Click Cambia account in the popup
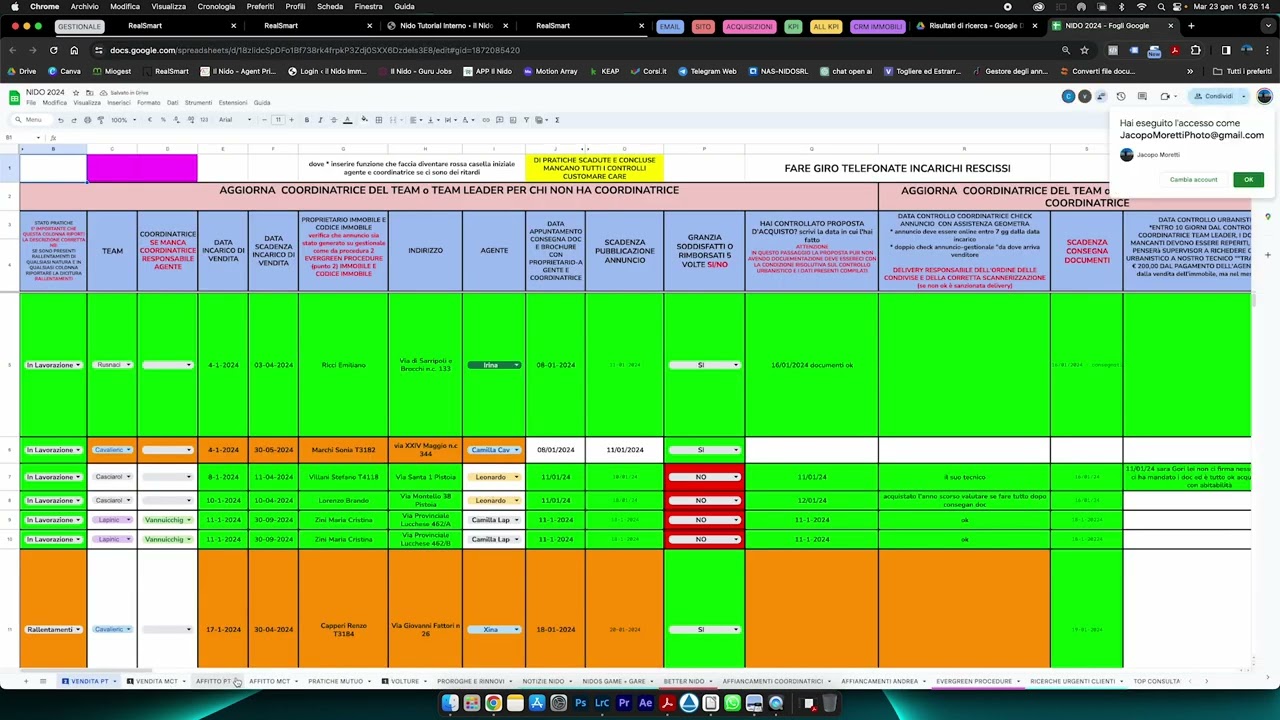The height and width of the screenshot is (720, 1280). pyautogui.click(x=1193, y=180)
